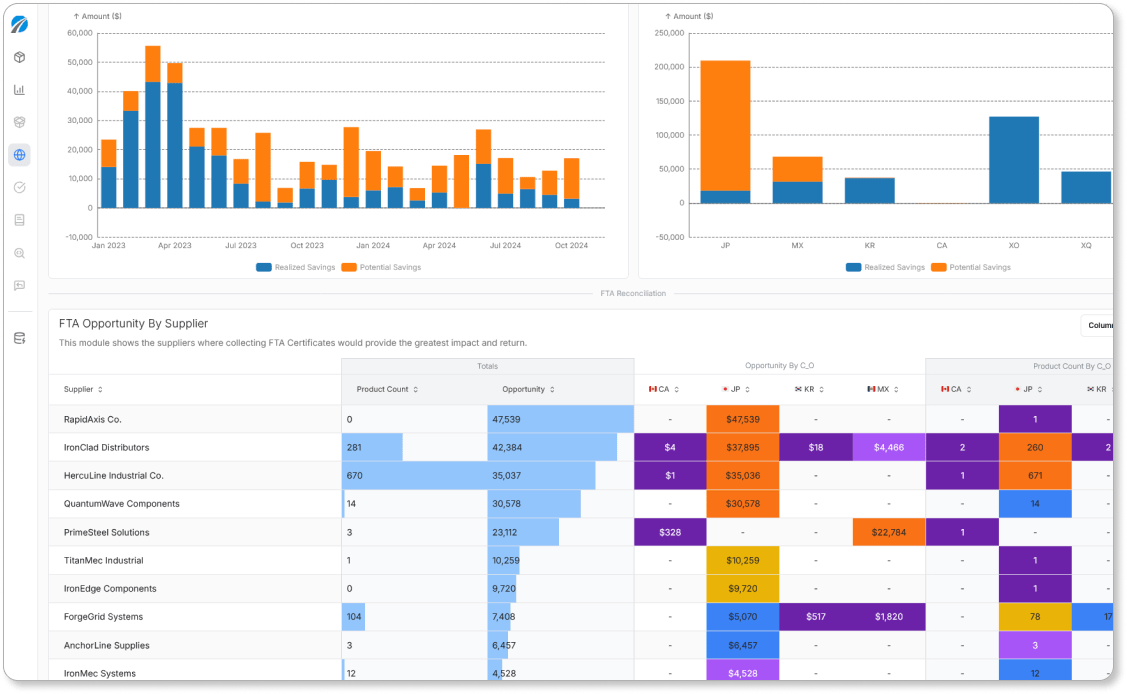Open the Columns button

(x=1098, y=325)
